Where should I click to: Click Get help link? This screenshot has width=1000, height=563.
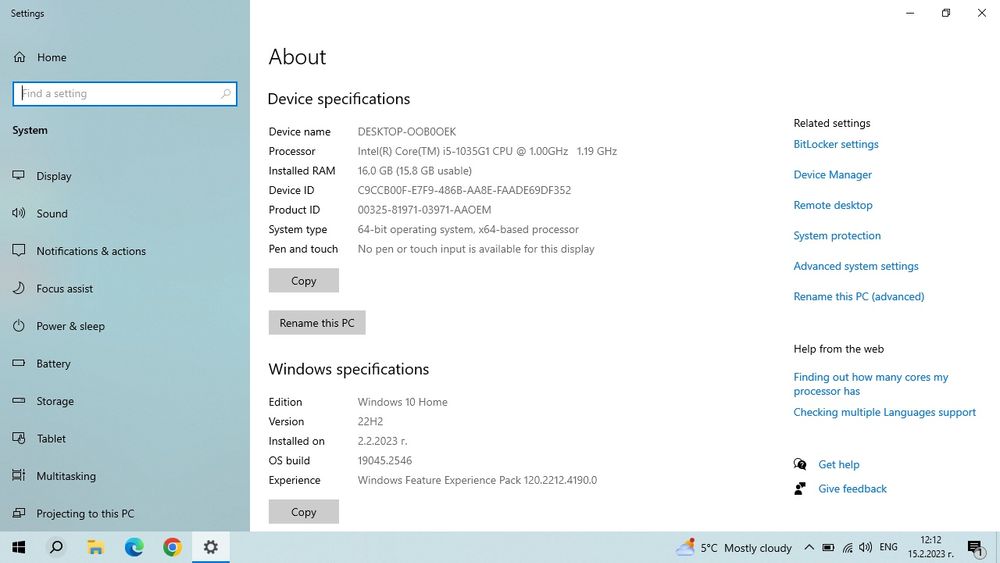(x=839, y=464)
